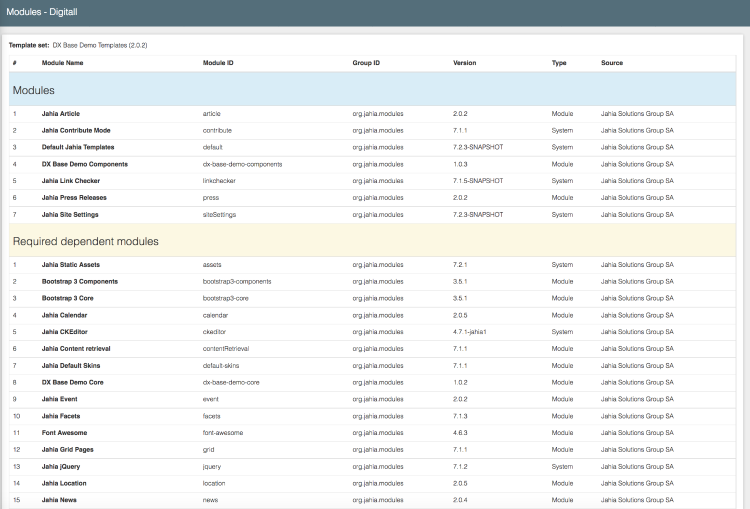Click the calendar module ID
The height and width of the screenshot is (509, 750).
(x=215, y=315)
